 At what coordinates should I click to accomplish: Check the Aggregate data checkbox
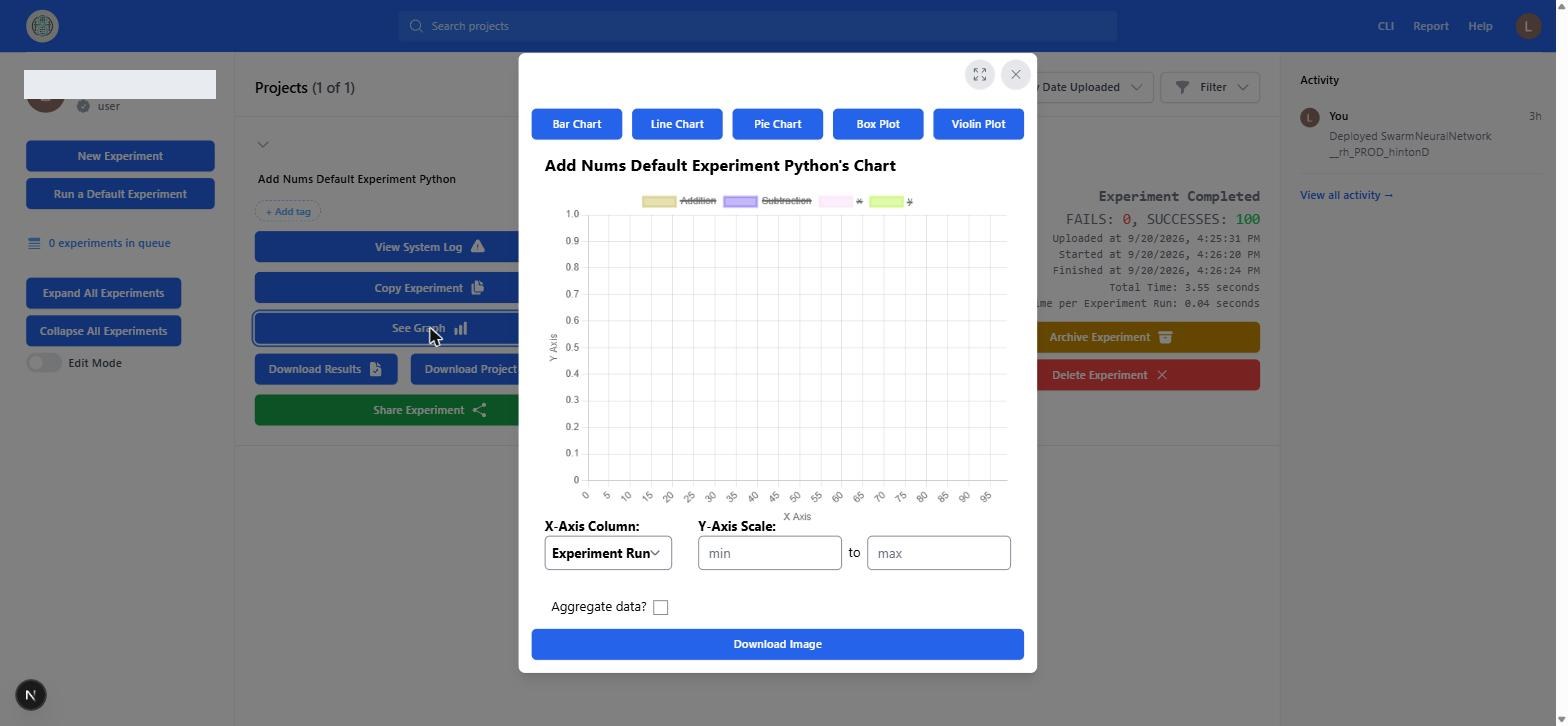click(661, 608)
